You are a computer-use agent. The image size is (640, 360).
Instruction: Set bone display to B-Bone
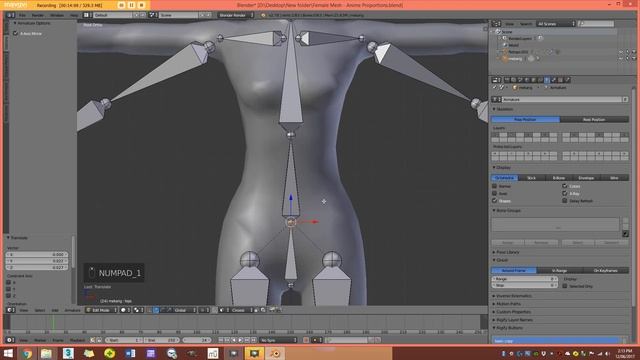[x=559, y=178]
